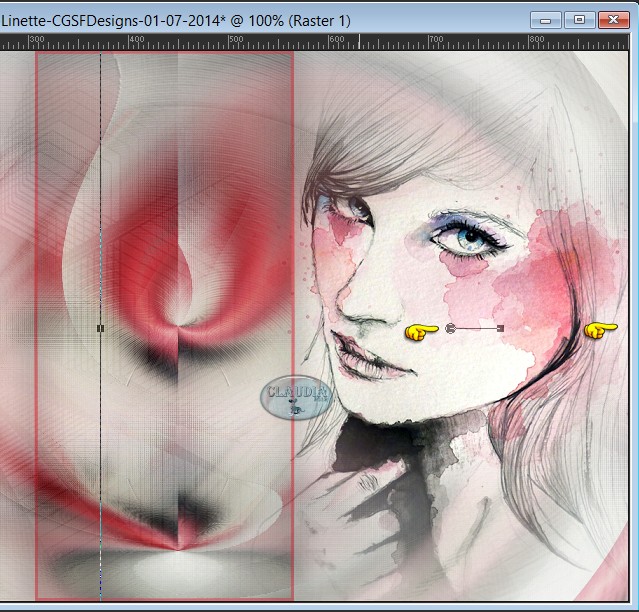Minimize the Linette-CGSFDesigns image window
The height and width of the screenshot is (612, 639).
click(x=546, y=20)
